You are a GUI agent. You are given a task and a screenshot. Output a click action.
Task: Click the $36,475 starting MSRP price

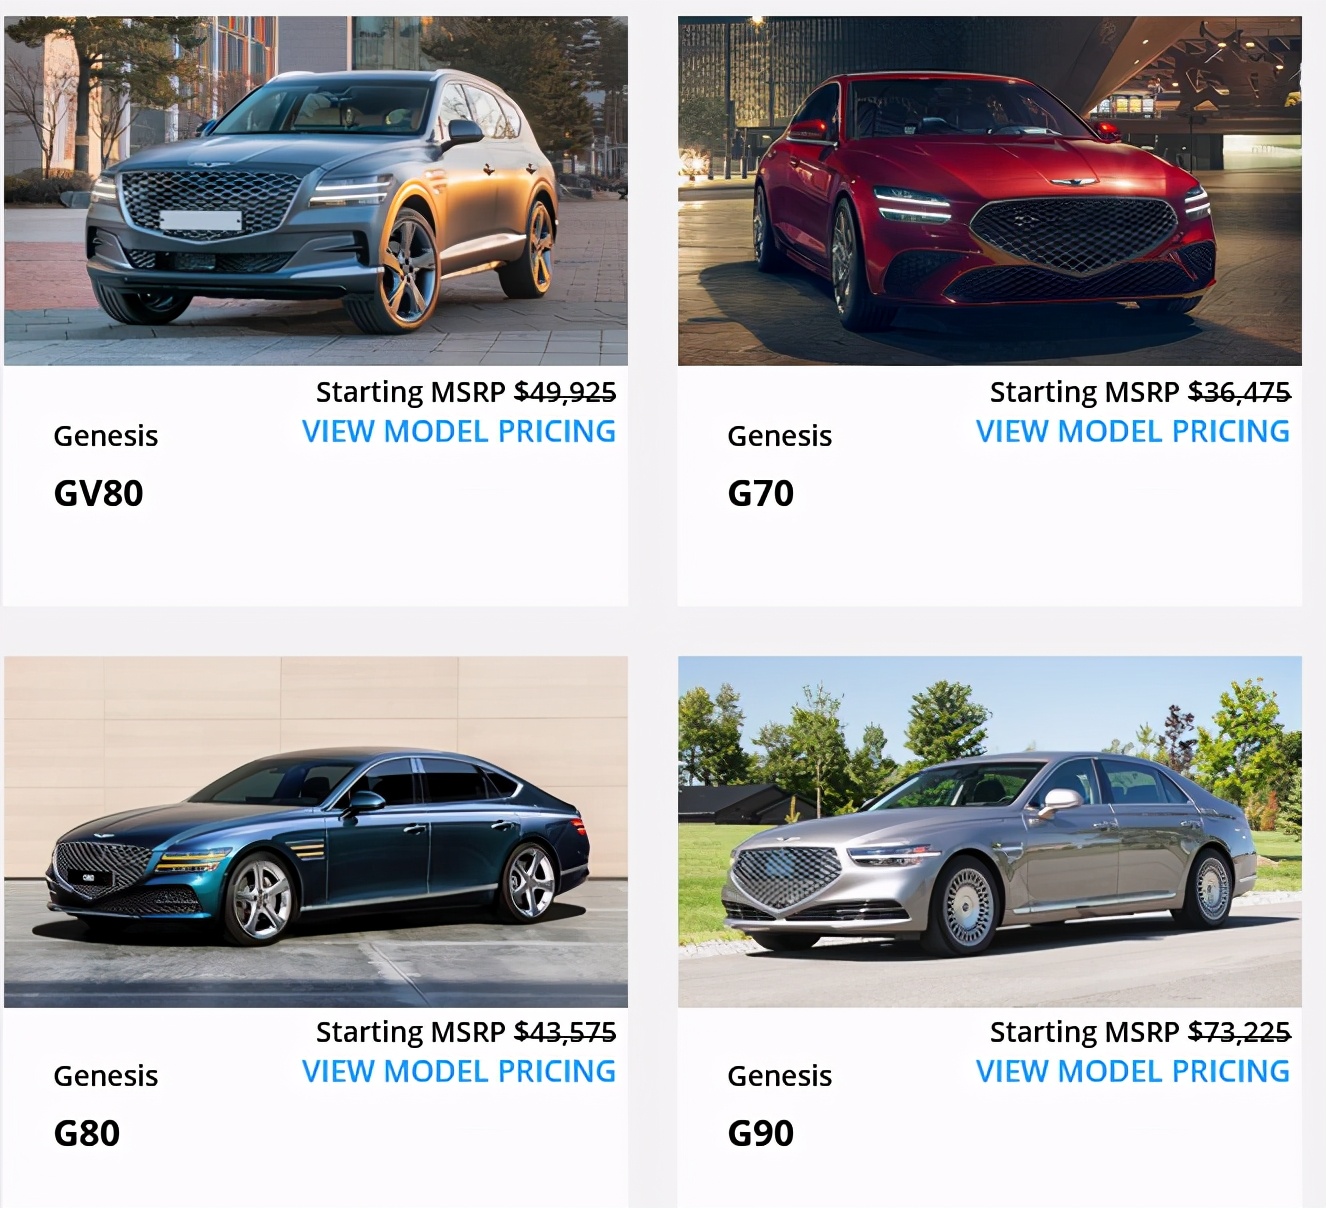click(x=1239, y=392)
